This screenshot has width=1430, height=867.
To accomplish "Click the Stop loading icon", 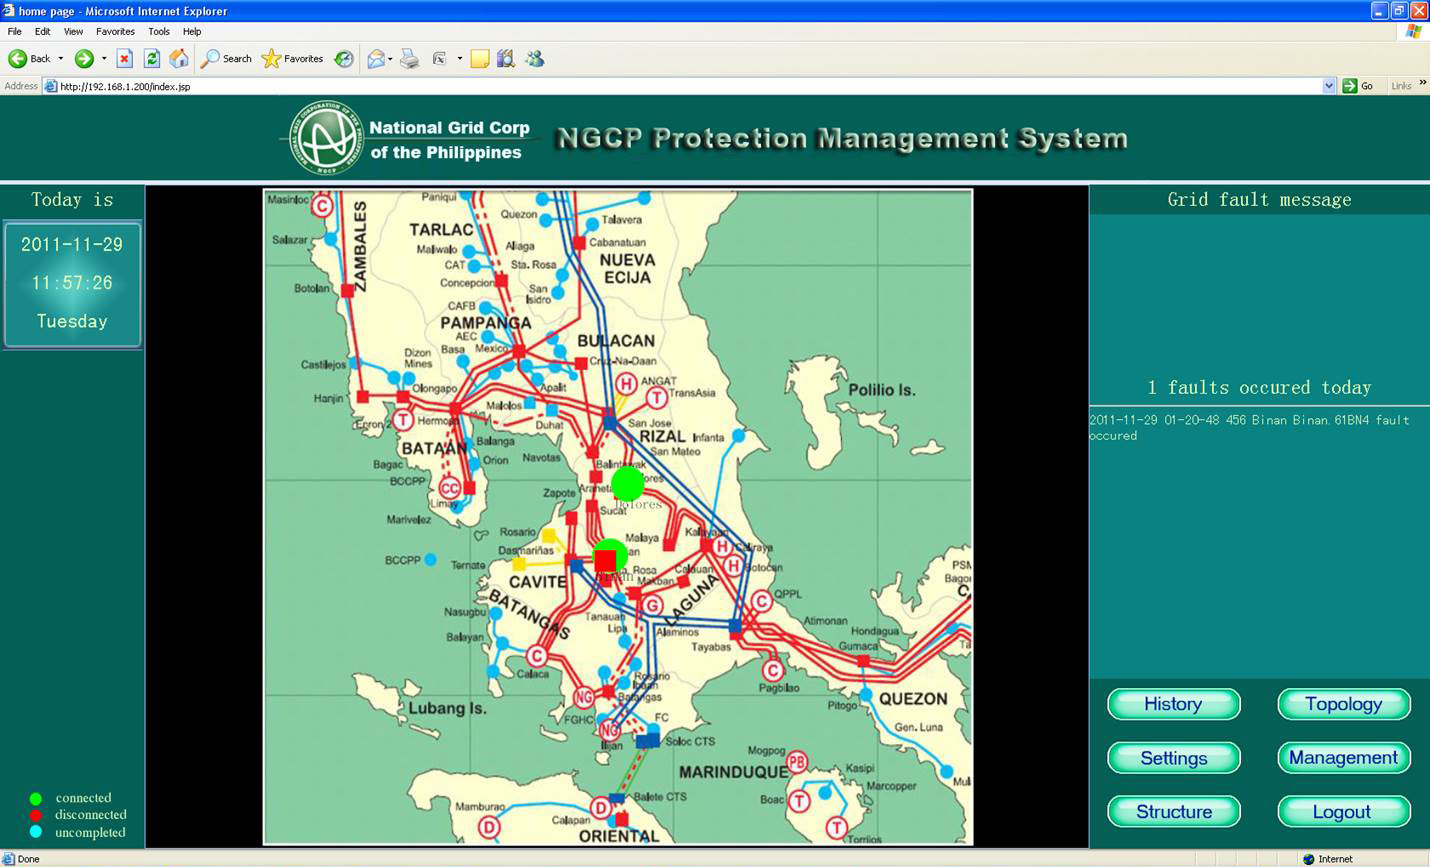I will [124, 59].
